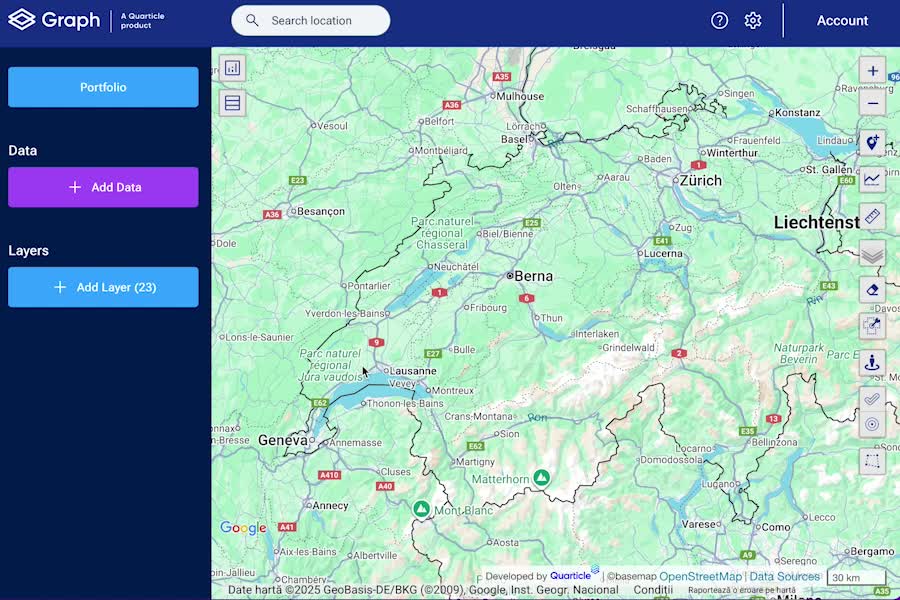The image size is (900, 600).
Task: Select the ruler measure tool
Action: pos(872,216)
